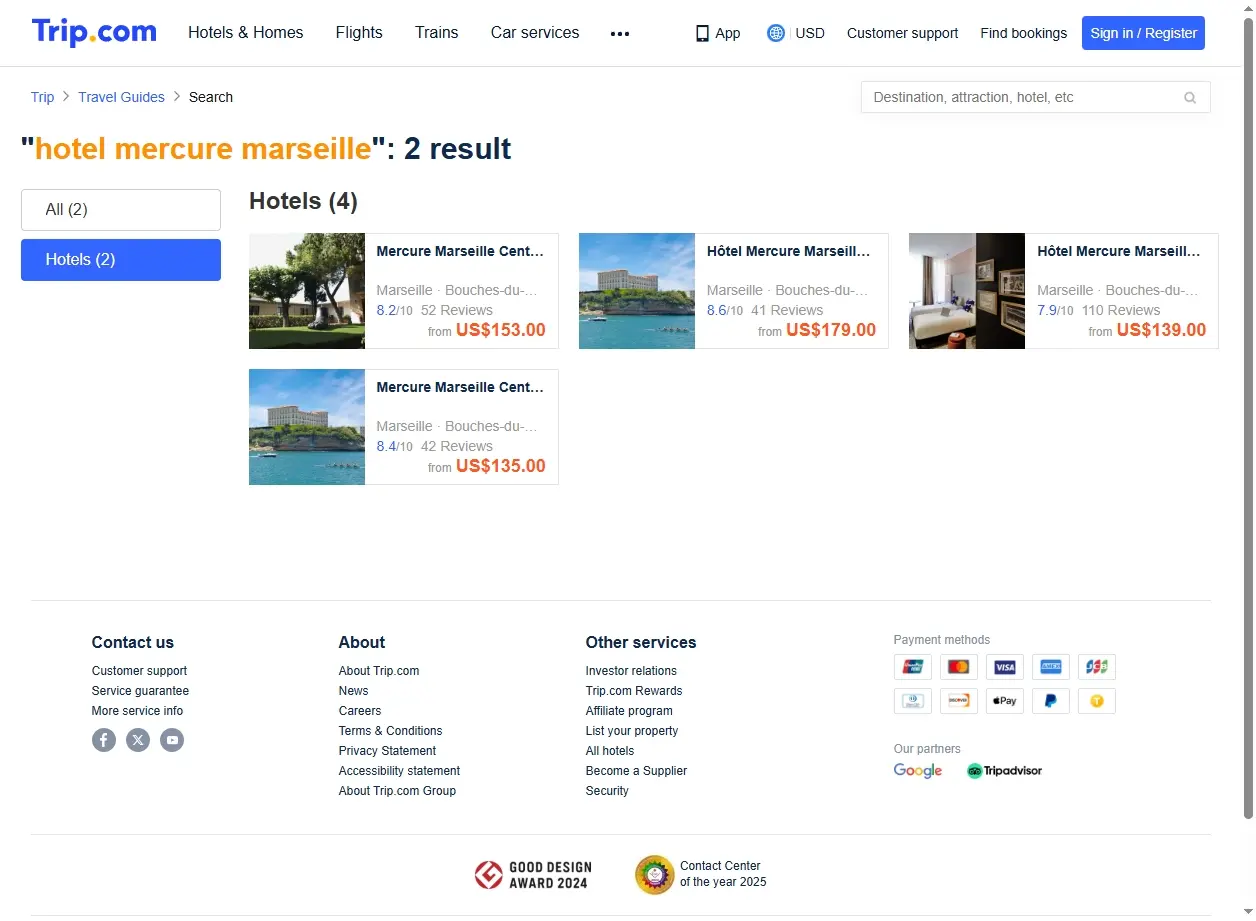This screenshot has width=1256, height=921.
Task: Open footer Service guarantee link
Action: point(140,691)
